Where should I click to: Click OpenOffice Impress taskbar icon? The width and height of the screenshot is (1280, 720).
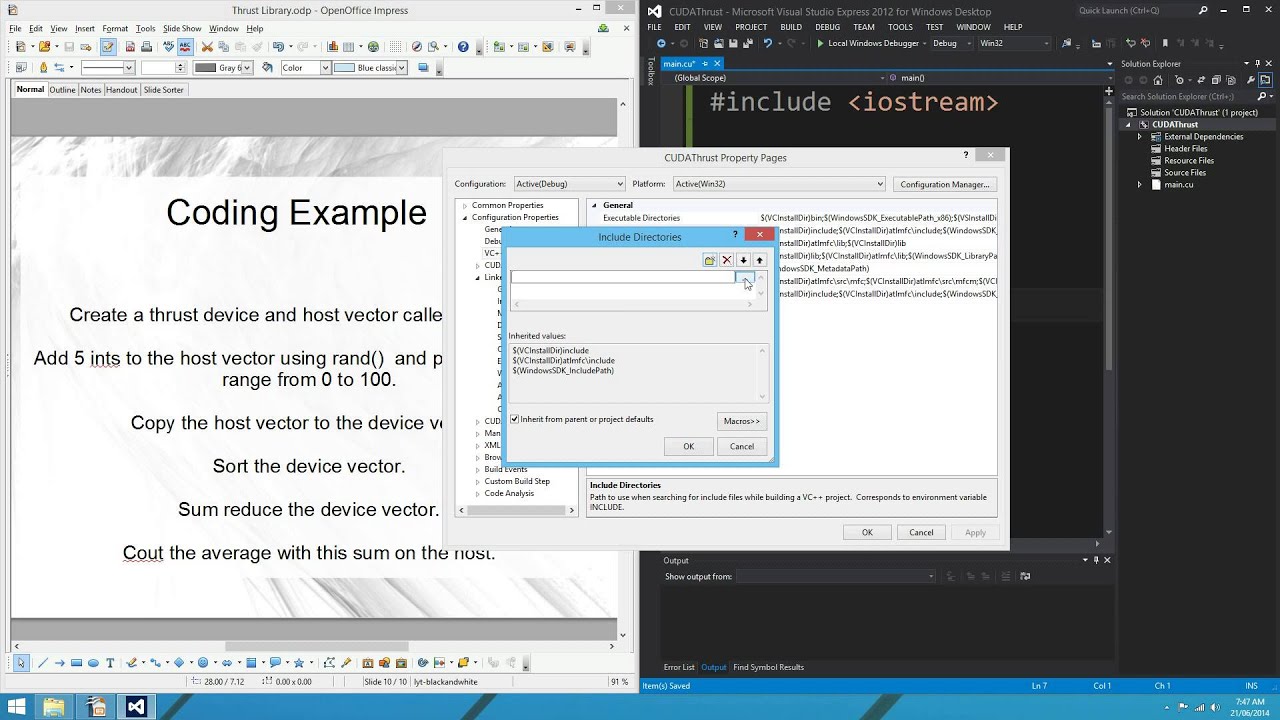tap(96, 706)
